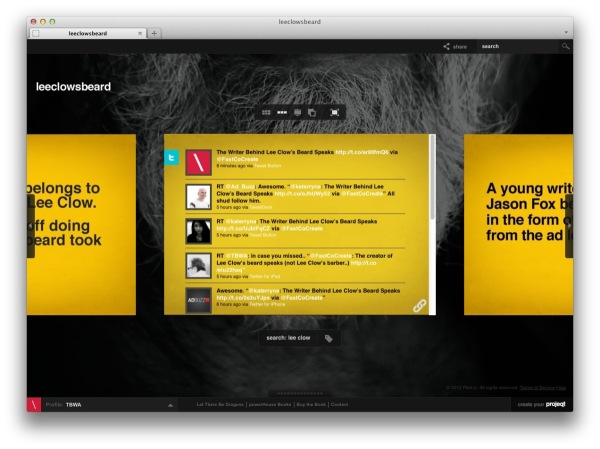
Task: Select the right card about Jason Fox
Action: coord(518,225)
